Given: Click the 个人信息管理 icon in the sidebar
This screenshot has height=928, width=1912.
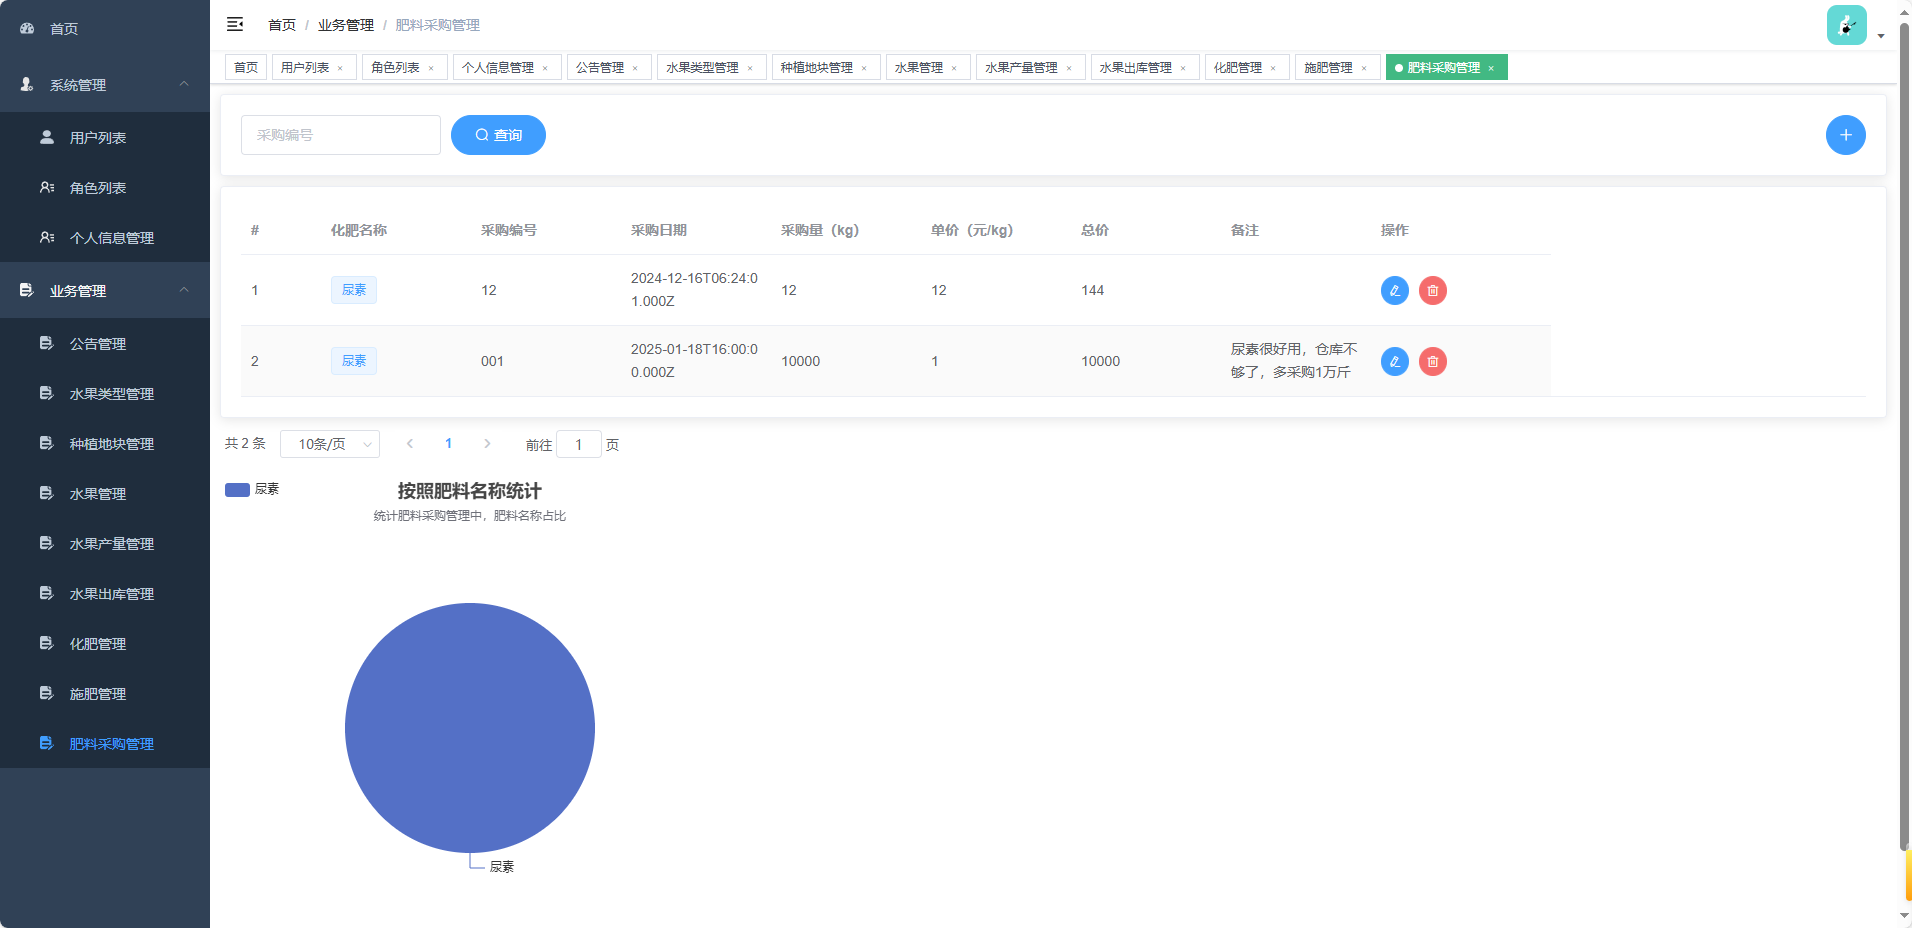Looking at the screenshot, I should [46, 237].
